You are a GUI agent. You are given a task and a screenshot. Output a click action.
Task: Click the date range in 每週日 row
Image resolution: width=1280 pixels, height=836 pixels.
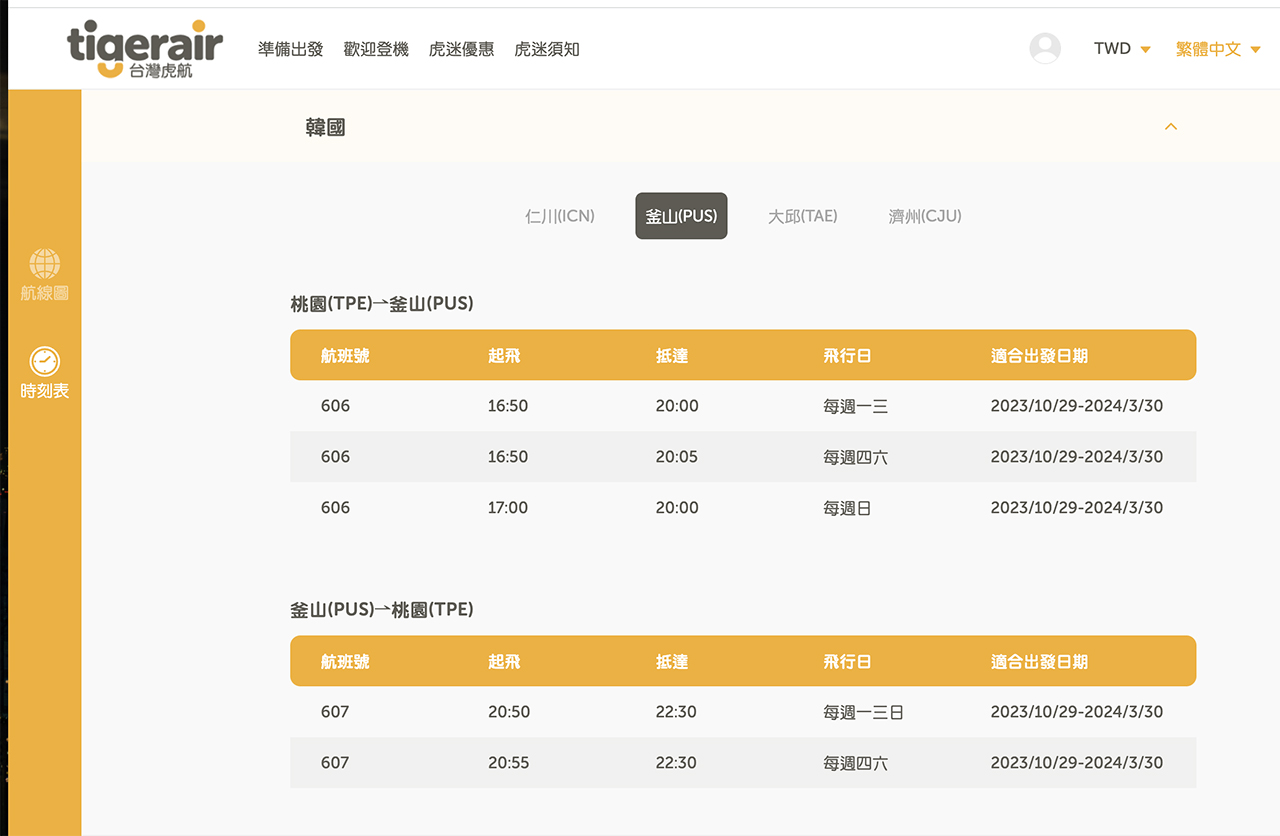coord(1077,507)
